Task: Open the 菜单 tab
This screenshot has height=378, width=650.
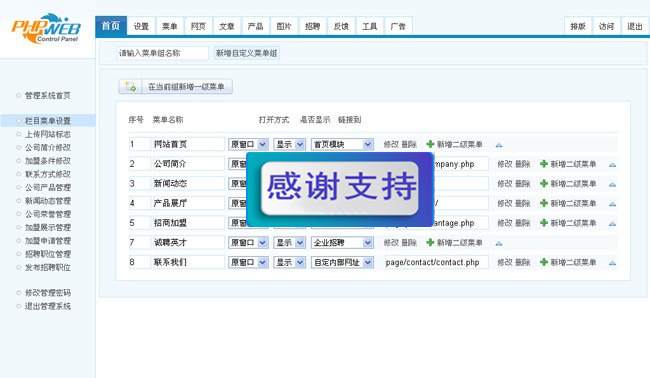Action: click(x=170, y=27)
